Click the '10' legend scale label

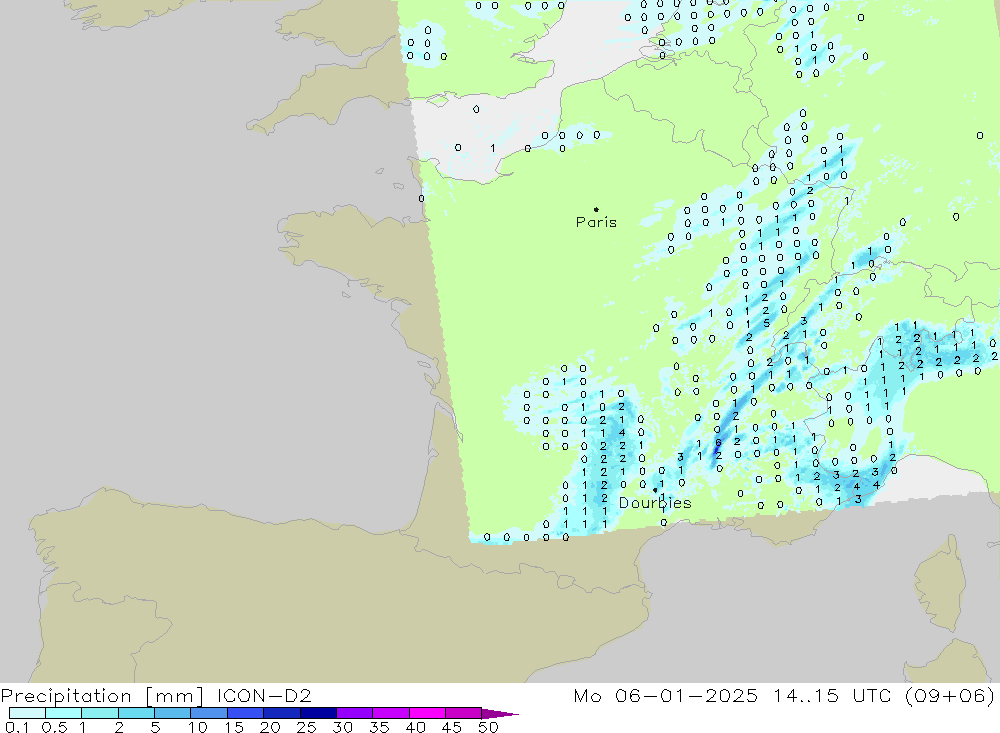(197, 727)
